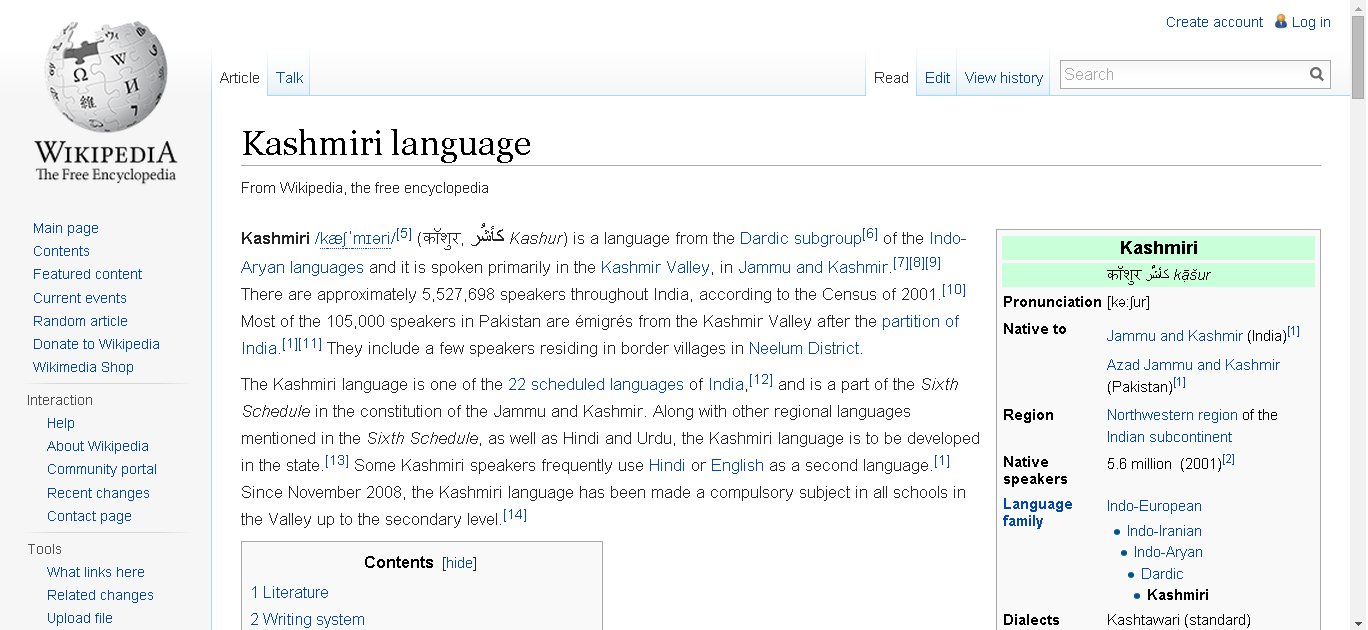Open the Help link
This screenshot has height=630, width=1368.
[61, 423]
